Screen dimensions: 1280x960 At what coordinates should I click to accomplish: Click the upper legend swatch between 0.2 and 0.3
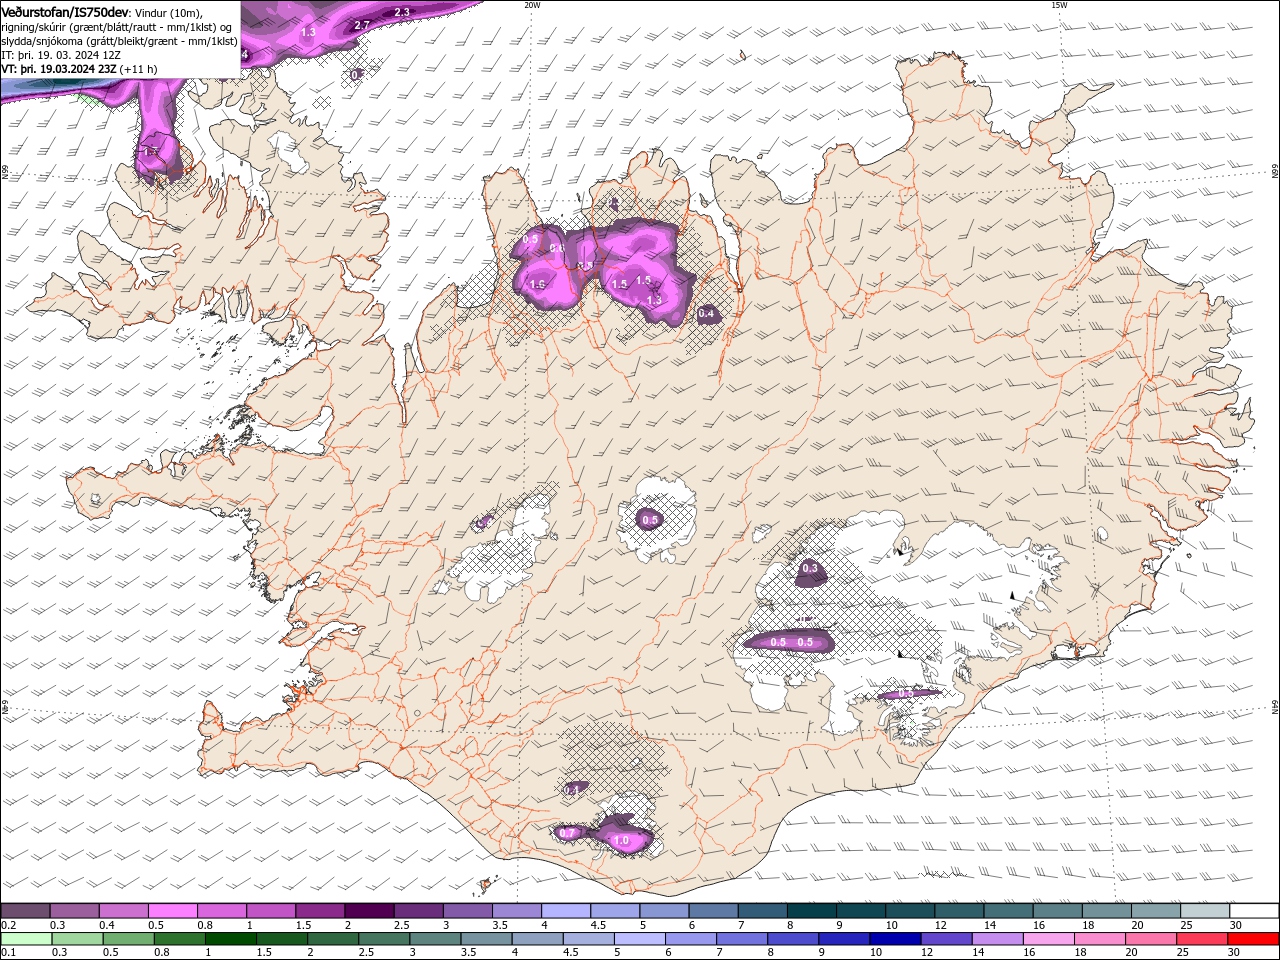[x=26, y=911]
